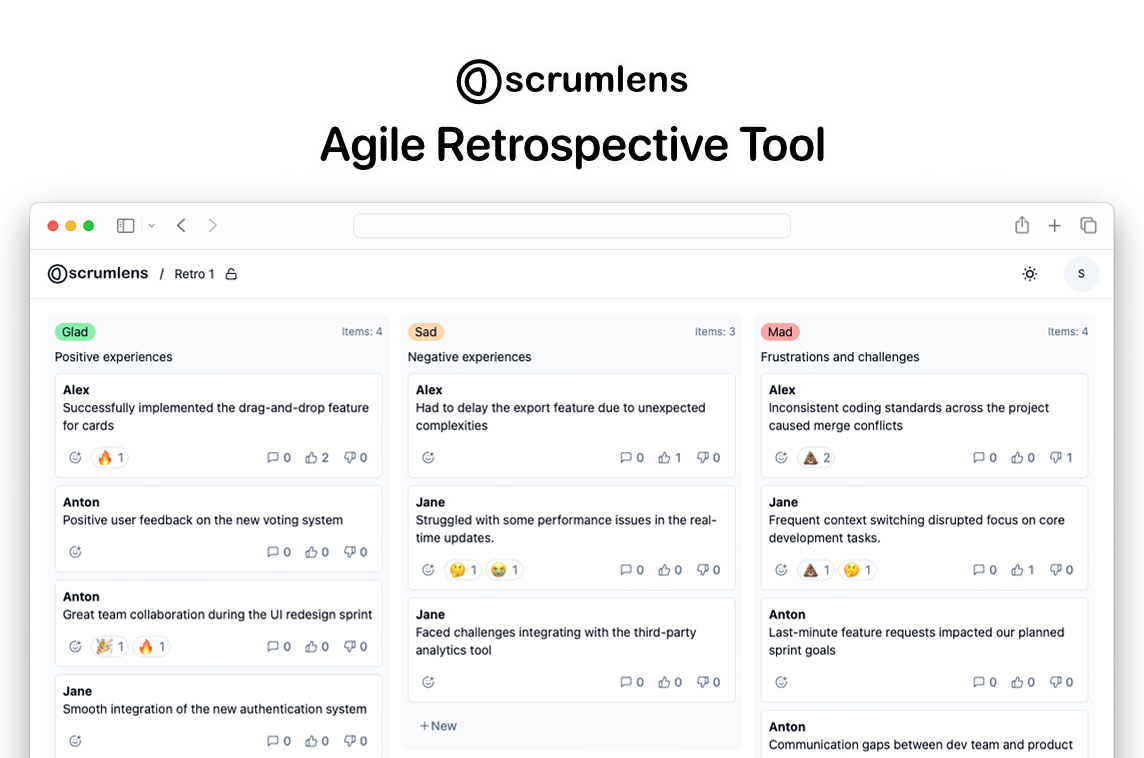This screenshot has width=1144, height=758.
Task: Add emoji reaction on last-minute feature requests card
Action: click(781, 682)
